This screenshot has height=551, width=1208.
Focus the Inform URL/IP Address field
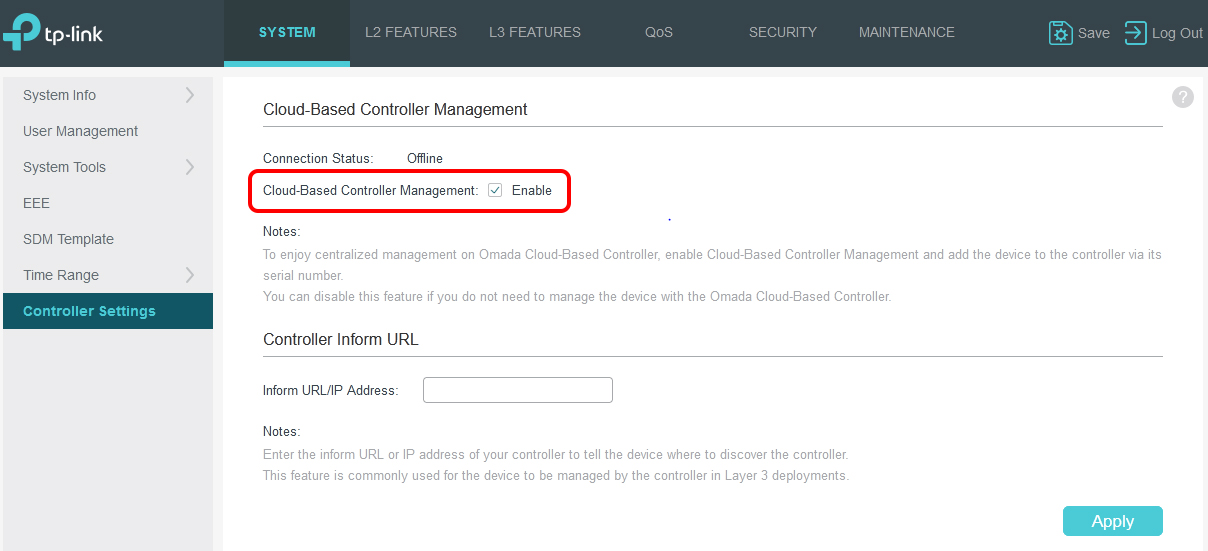tap(518, 390)
